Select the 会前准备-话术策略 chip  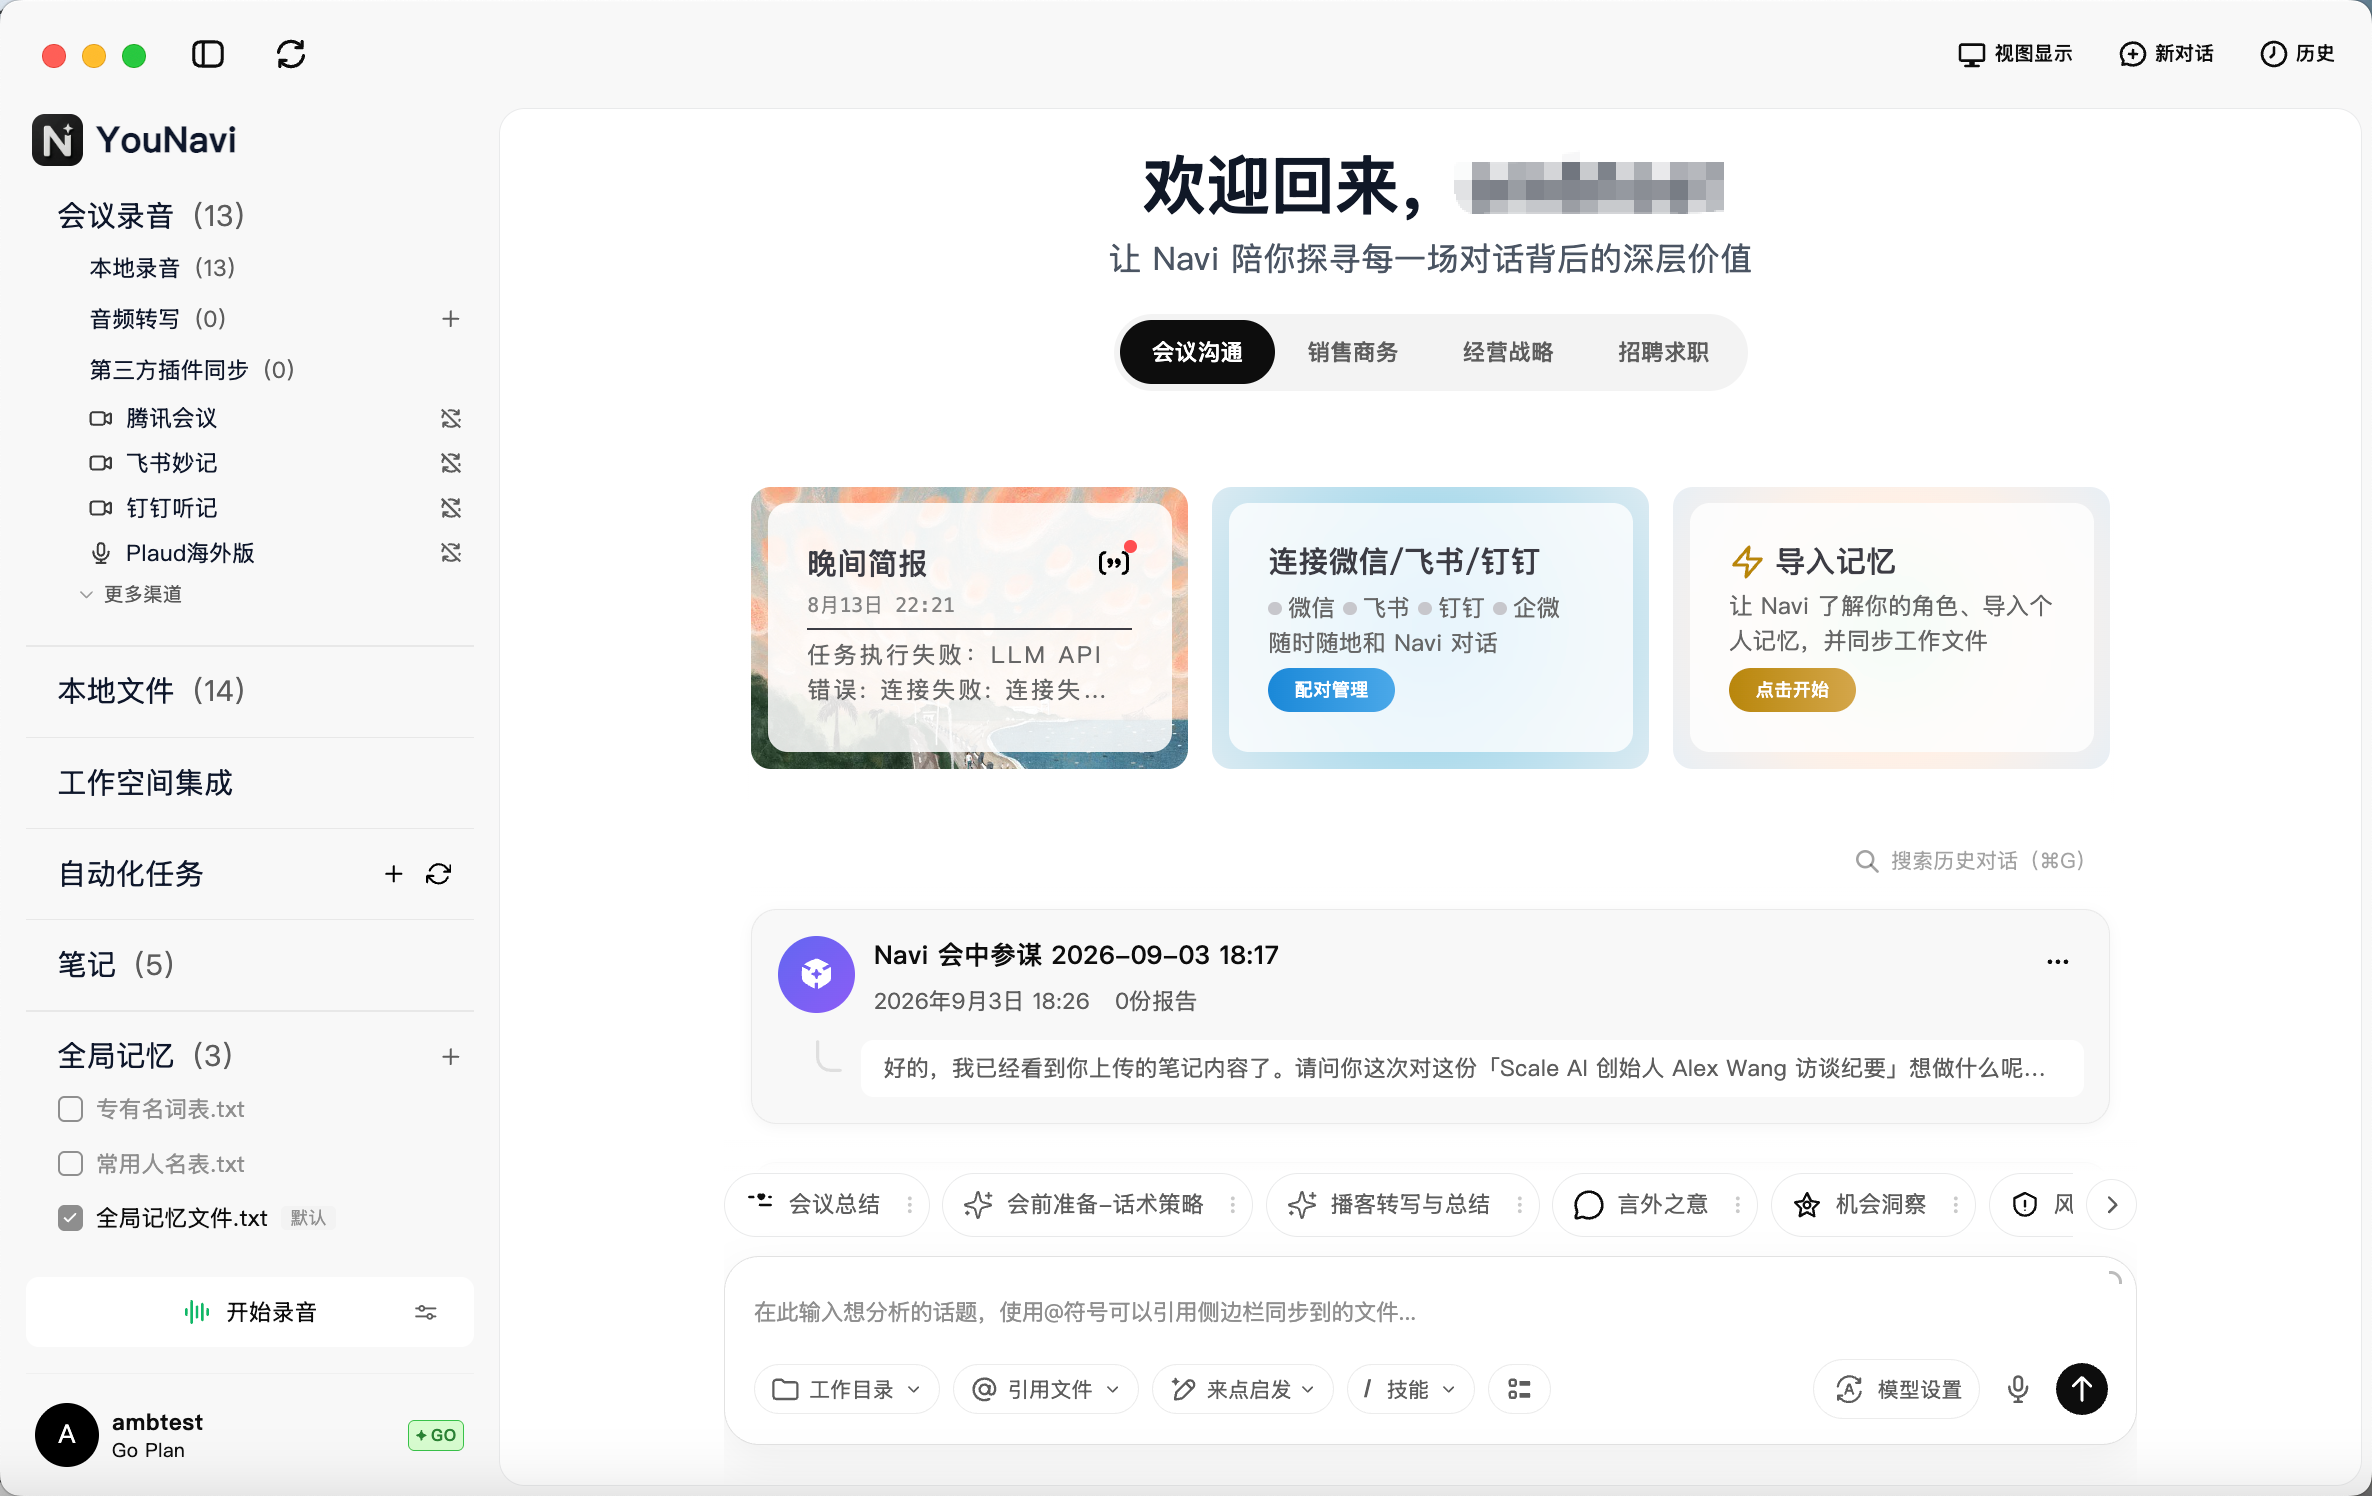coord(1097,1205)
